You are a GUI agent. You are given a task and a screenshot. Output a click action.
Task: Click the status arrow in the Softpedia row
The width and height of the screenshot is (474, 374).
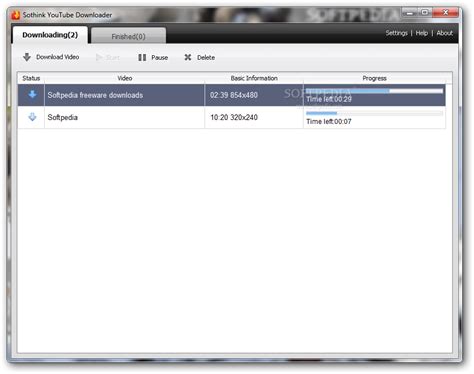coord(32,117)
